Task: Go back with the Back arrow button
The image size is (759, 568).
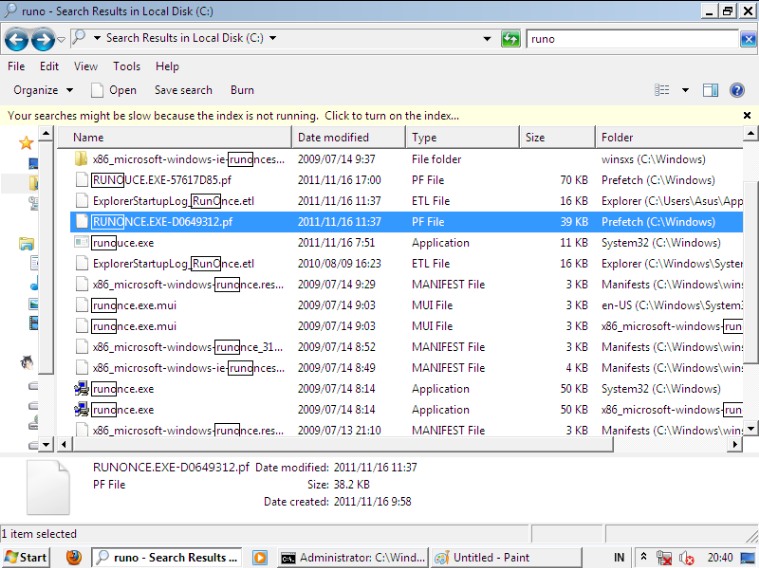Action: coord(16,40)
